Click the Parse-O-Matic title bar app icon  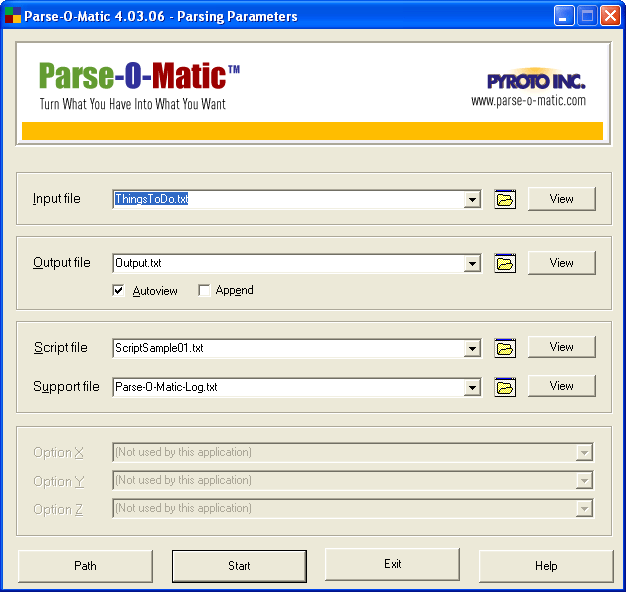13,16
